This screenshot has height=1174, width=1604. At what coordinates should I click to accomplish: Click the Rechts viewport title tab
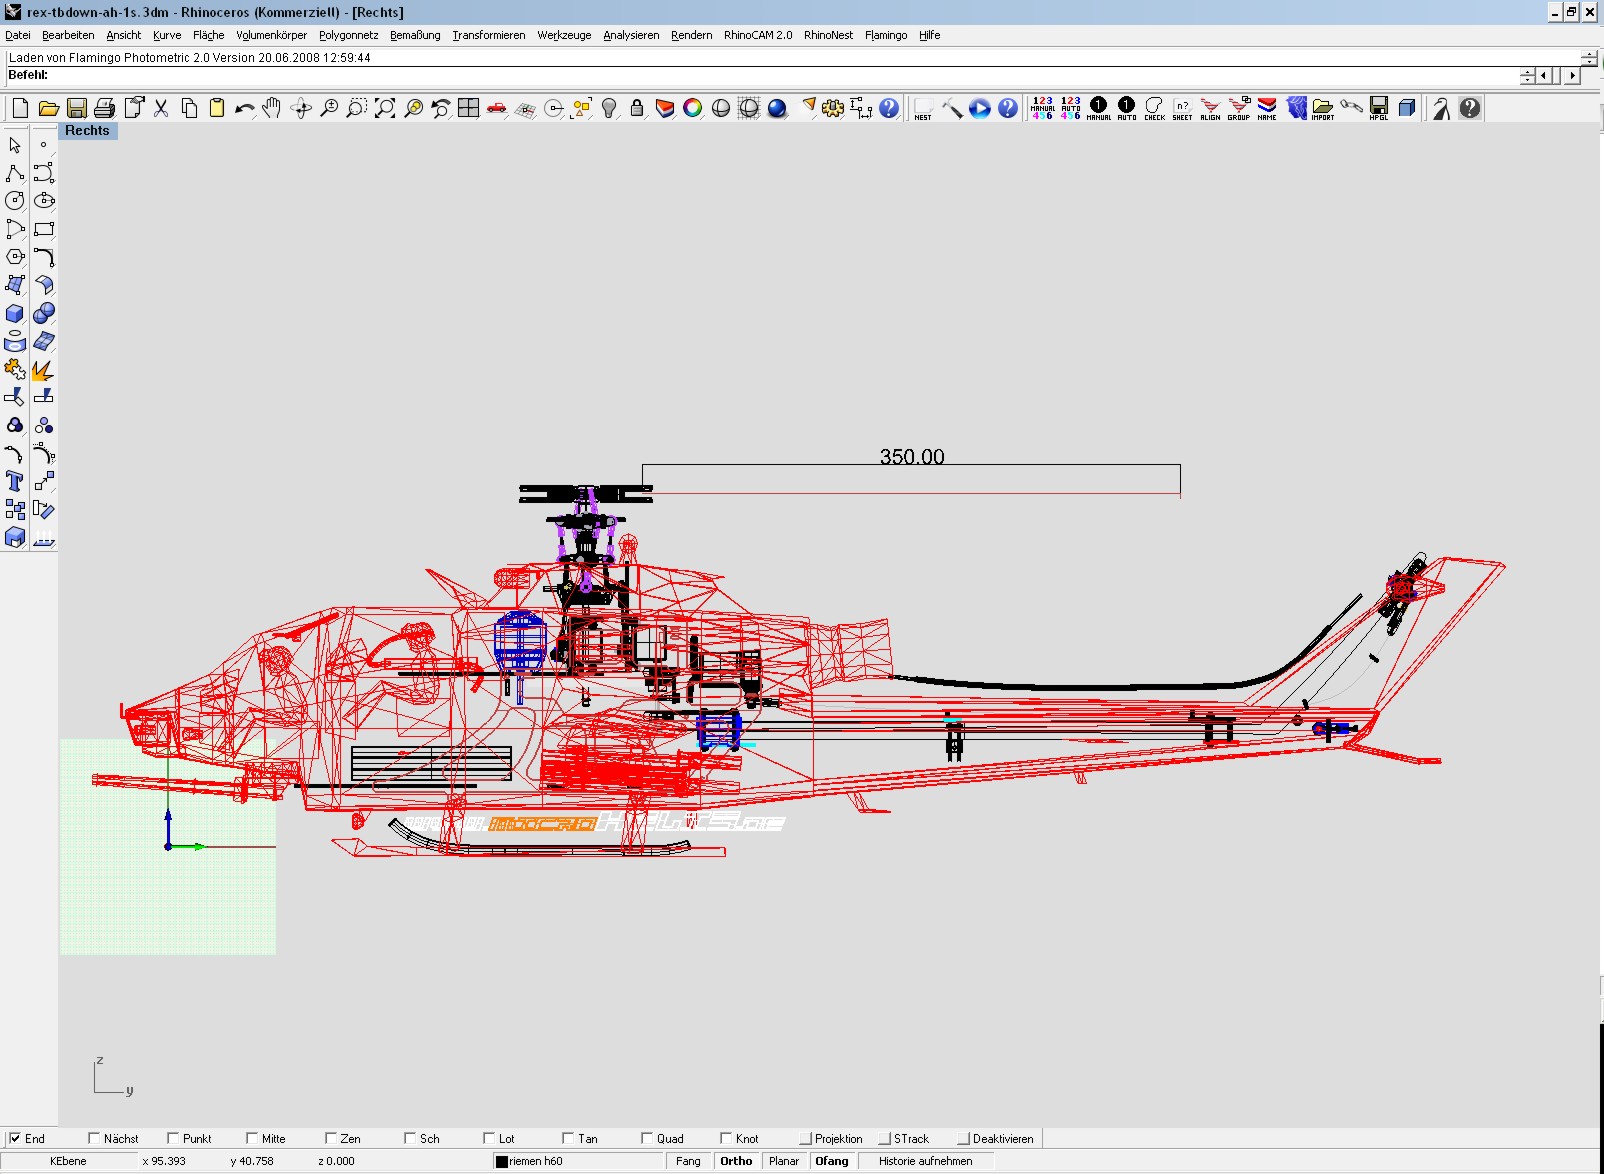click(87, 131)
